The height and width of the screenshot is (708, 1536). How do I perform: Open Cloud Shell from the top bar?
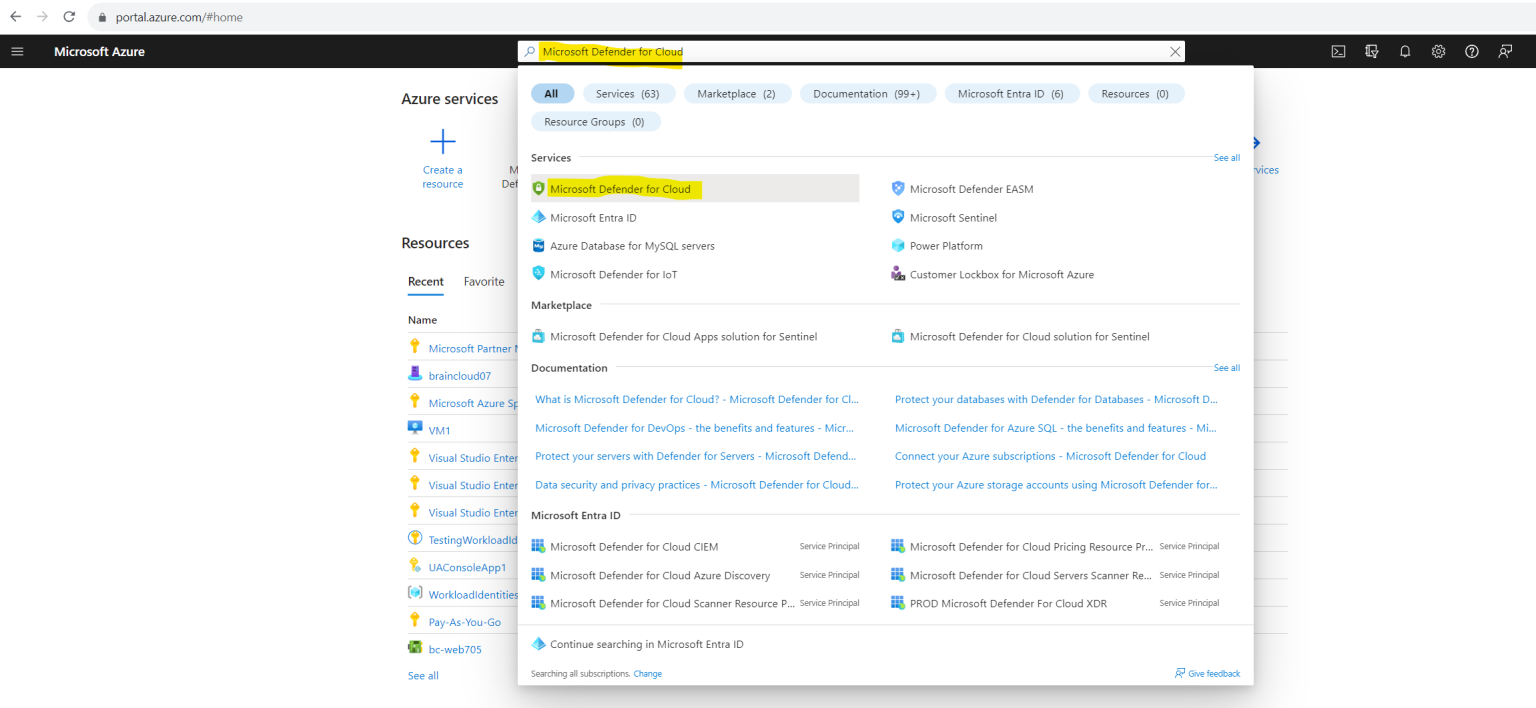[x=1338, y=51]
